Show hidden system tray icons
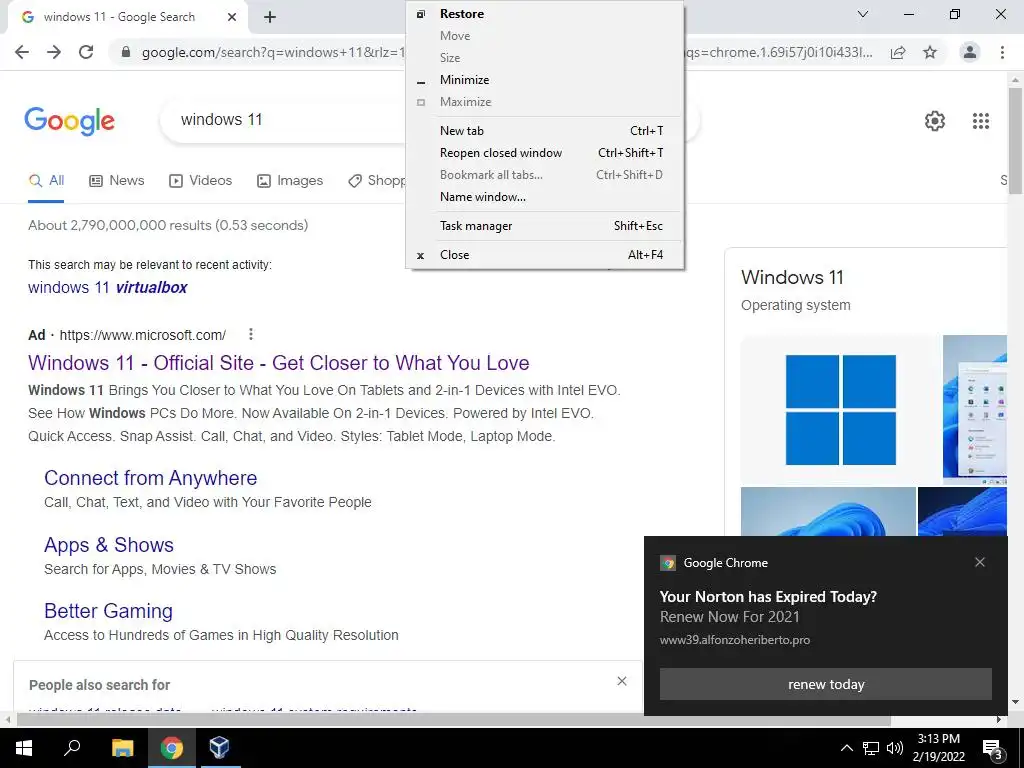The height and width of the screenshot is (768, 1024). tap(846, 748)
